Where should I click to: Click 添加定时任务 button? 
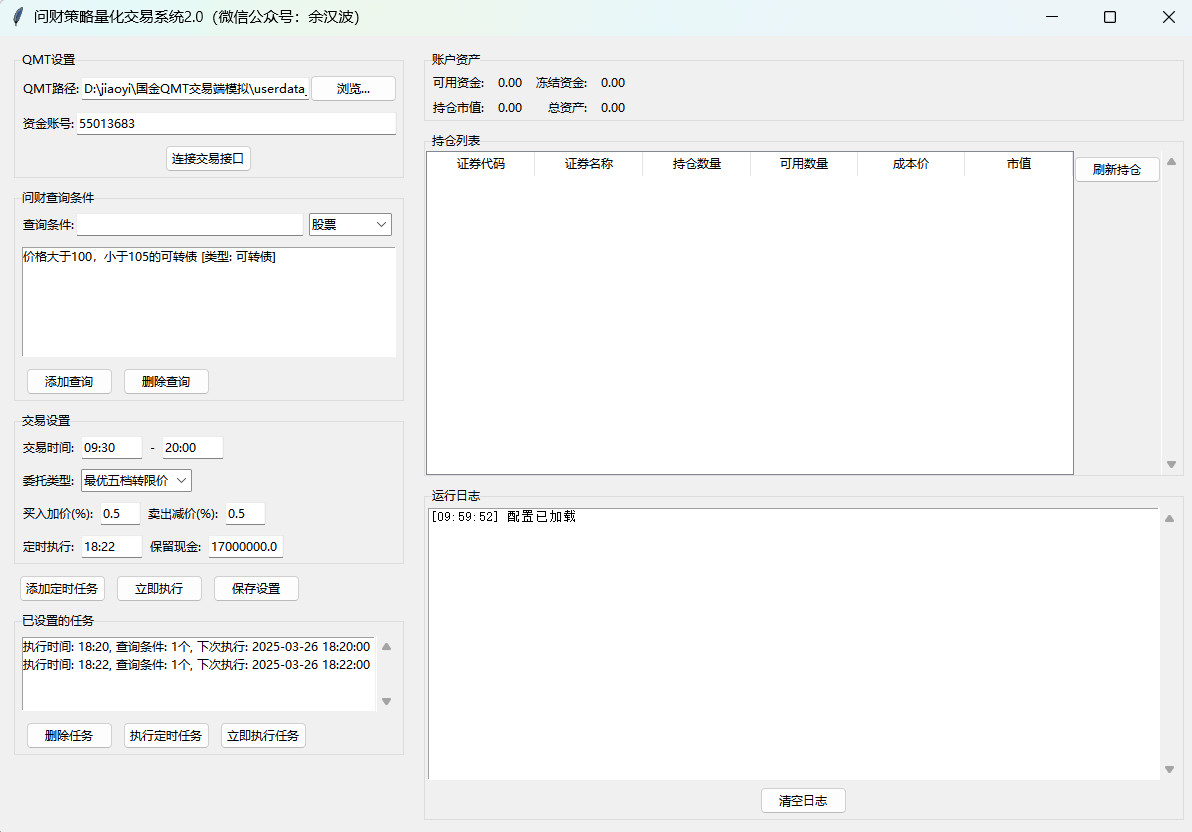[x=62, y=589]
